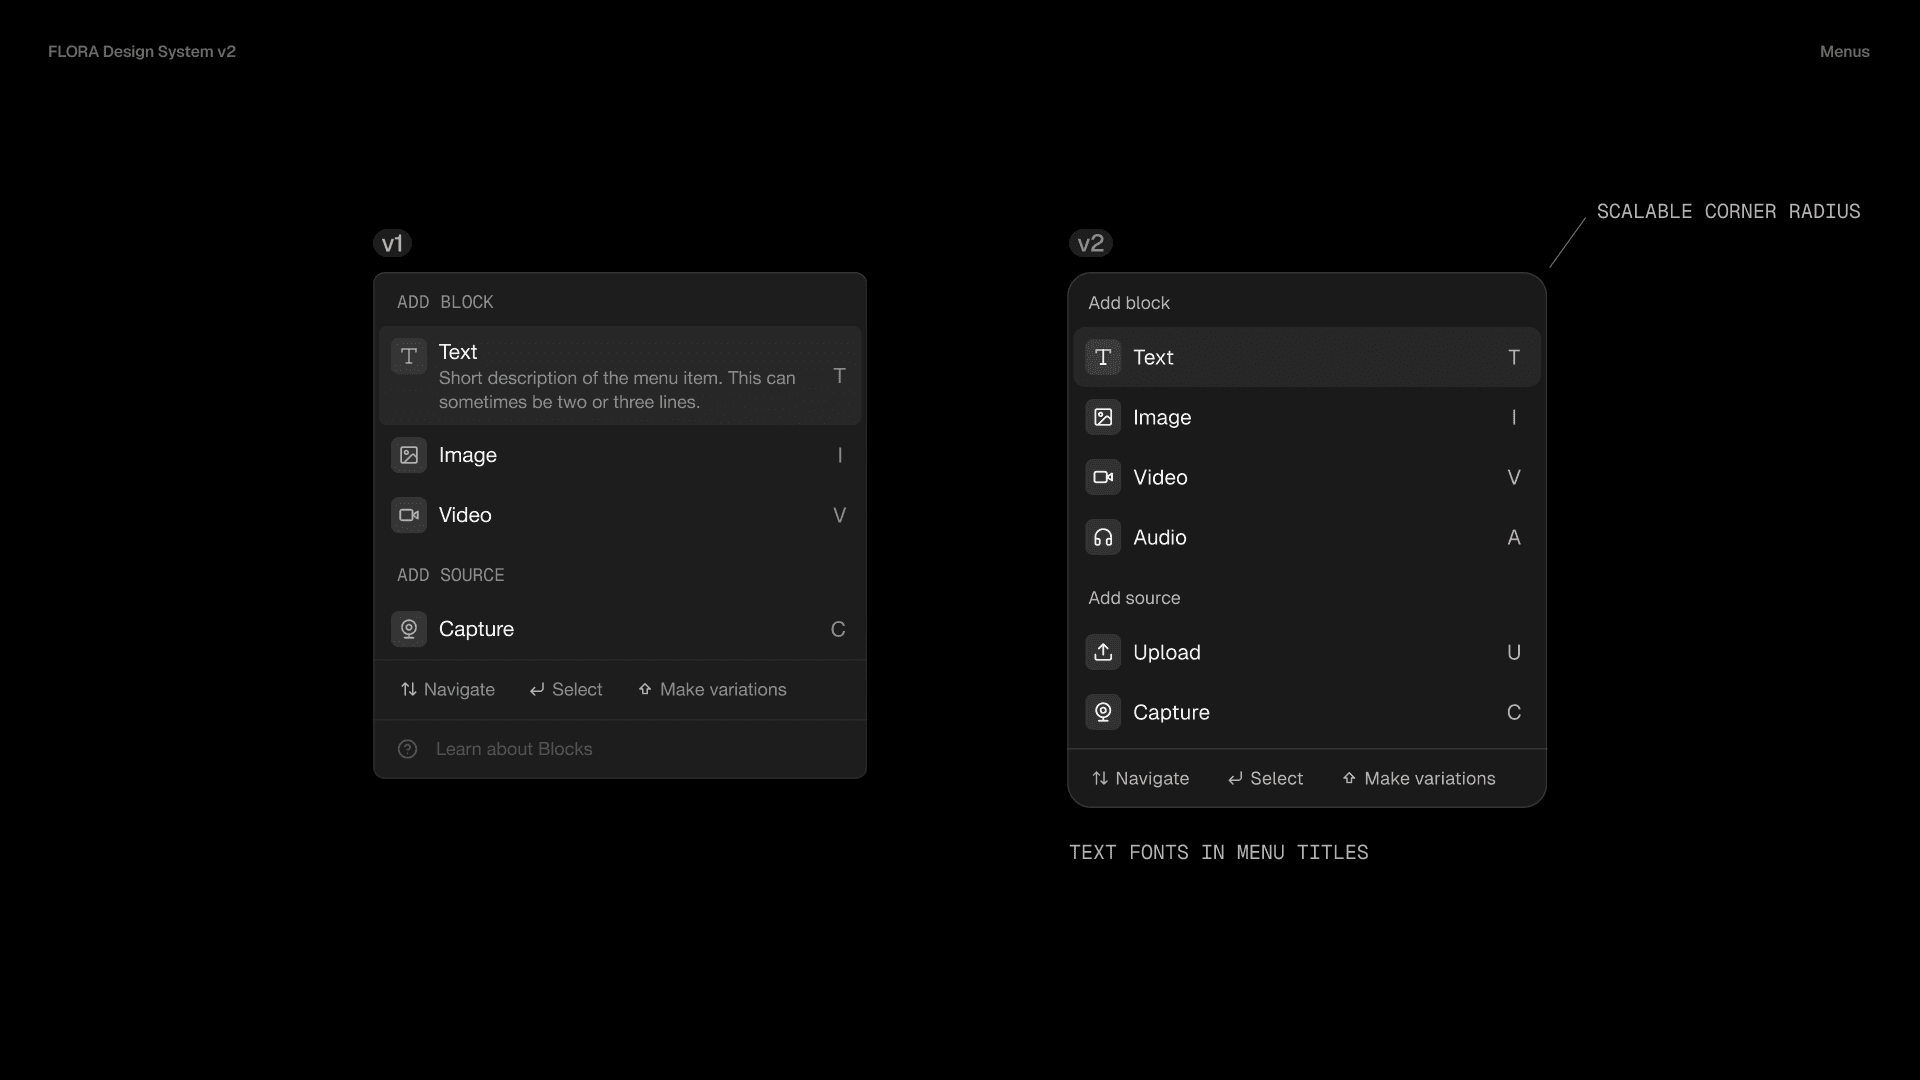Click Select hint in v2 footer

tap(1265, 779)
